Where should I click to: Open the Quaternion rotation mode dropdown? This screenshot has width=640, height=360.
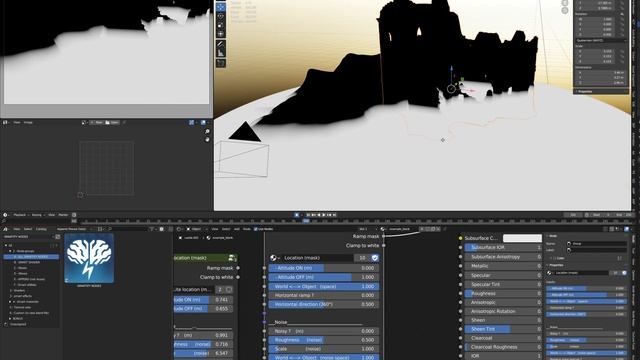point(601,40)
